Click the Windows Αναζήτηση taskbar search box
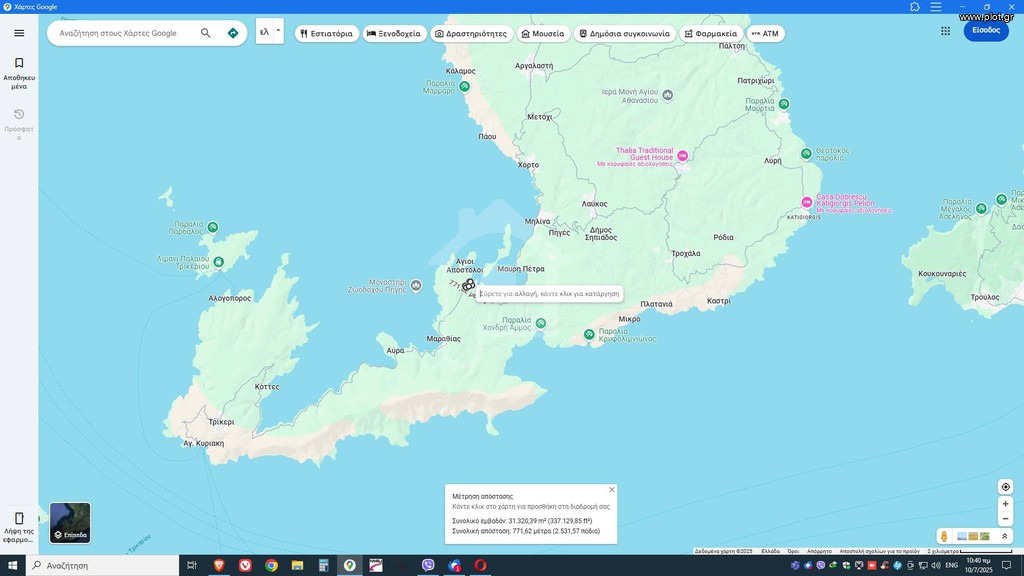Viewport: 1024px width, 576px height. (103, 566)
